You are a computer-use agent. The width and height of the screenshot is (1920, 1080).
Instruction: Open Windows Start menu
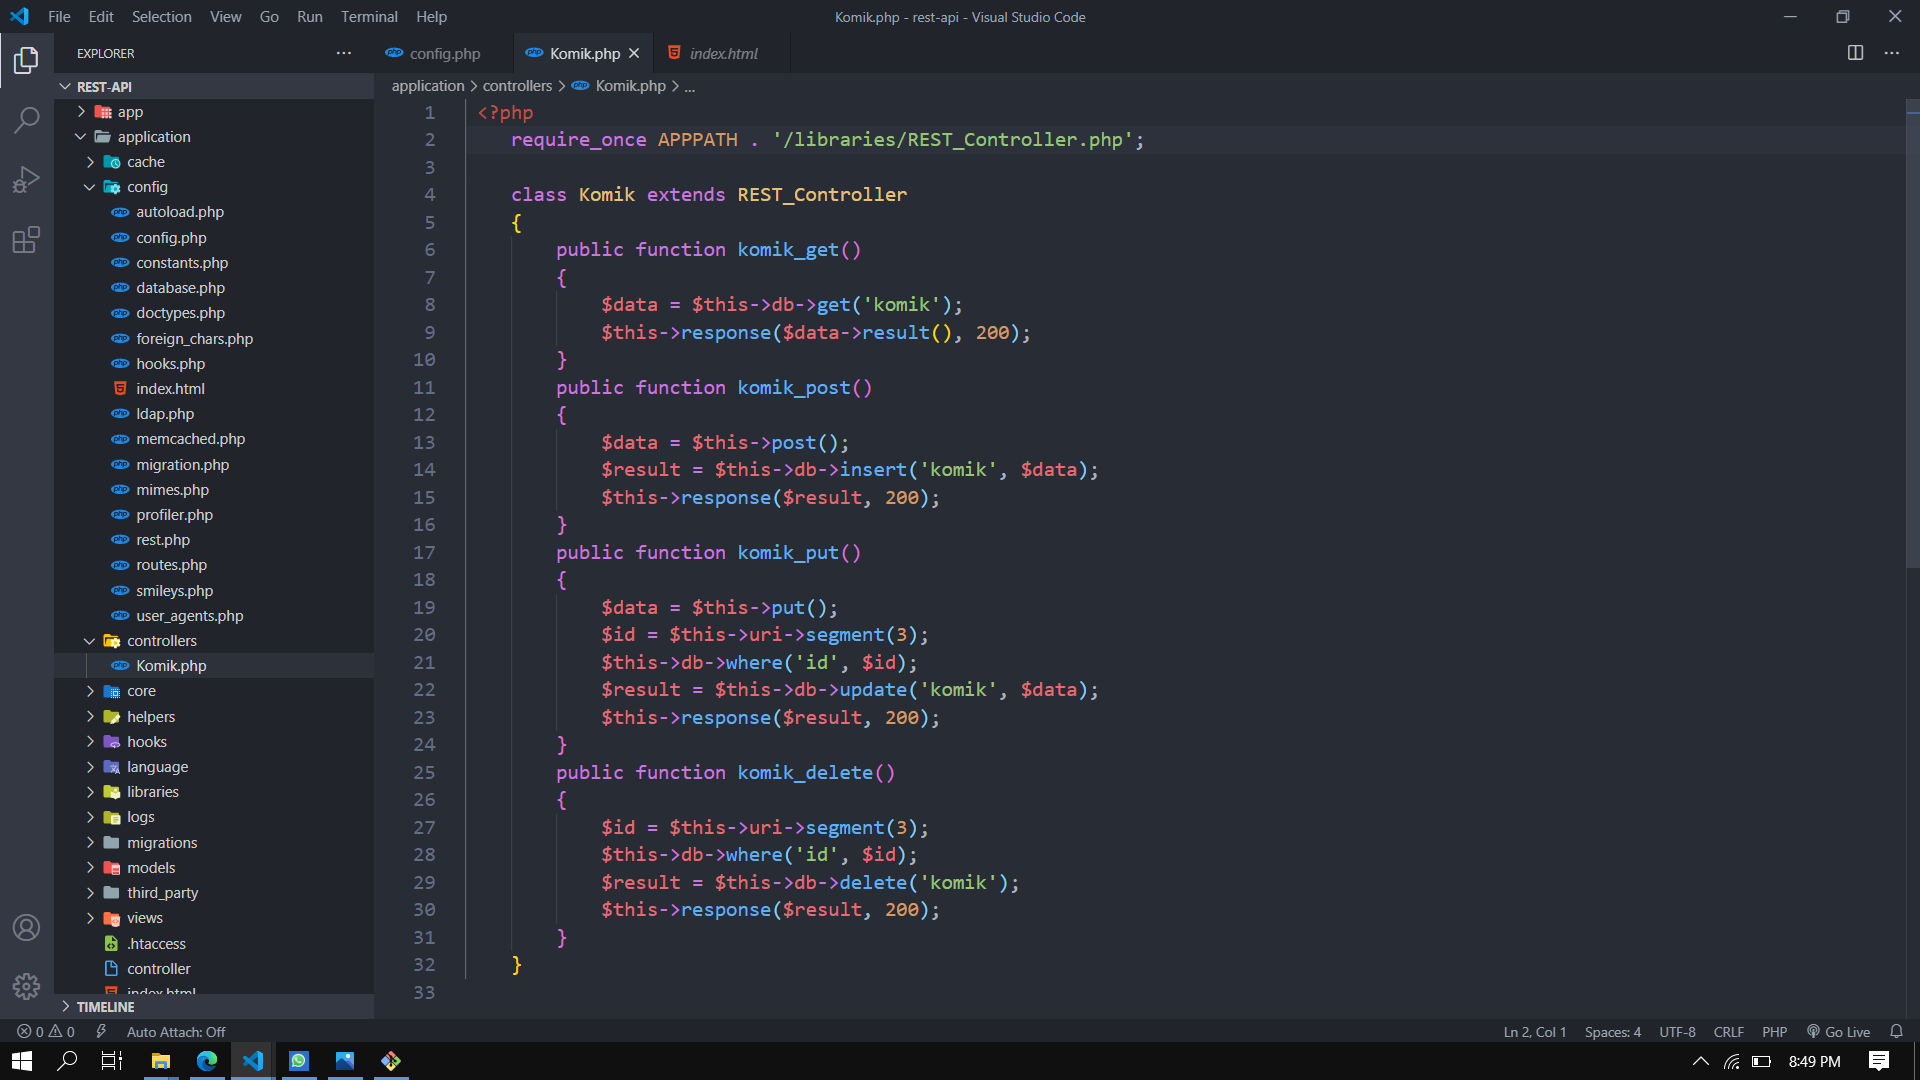click(x=22, y=1061)
